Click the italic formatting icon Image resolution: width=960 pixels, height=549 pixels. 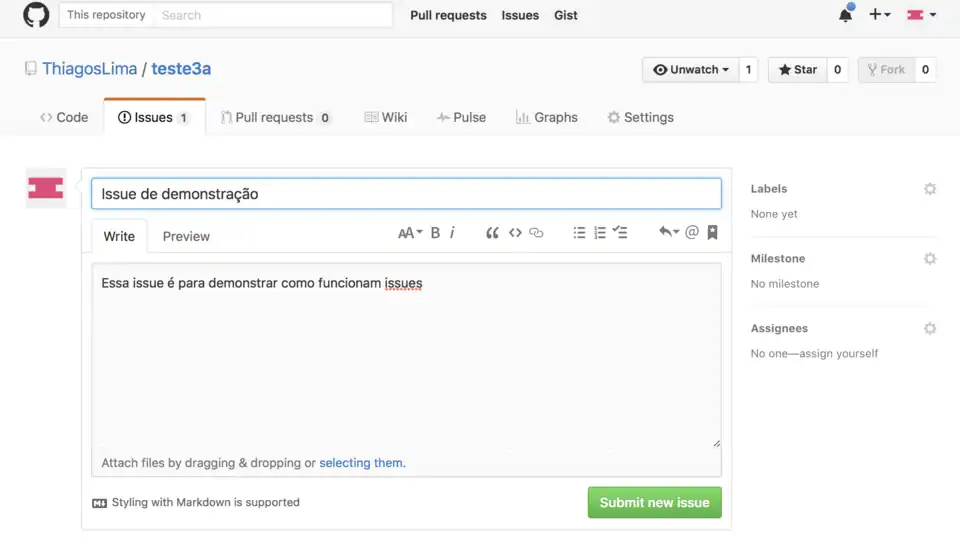[452, 233]
